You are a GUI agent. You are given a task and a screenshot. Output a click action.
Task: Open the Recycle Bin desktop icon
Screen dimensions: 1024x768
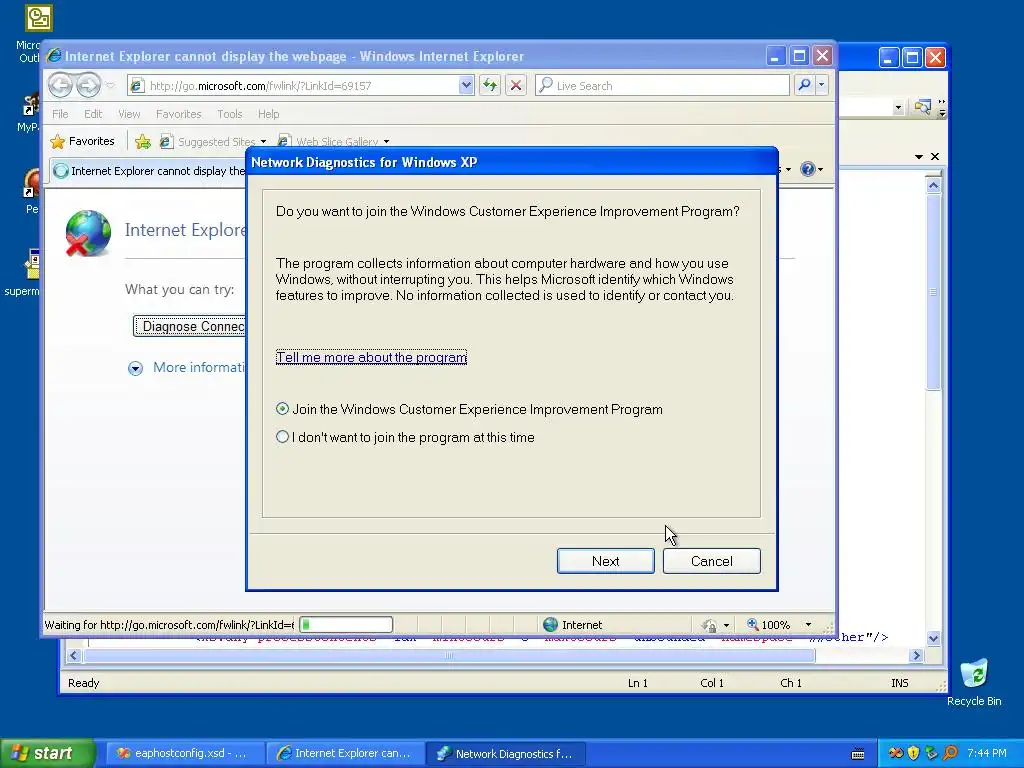pos(974,683)
